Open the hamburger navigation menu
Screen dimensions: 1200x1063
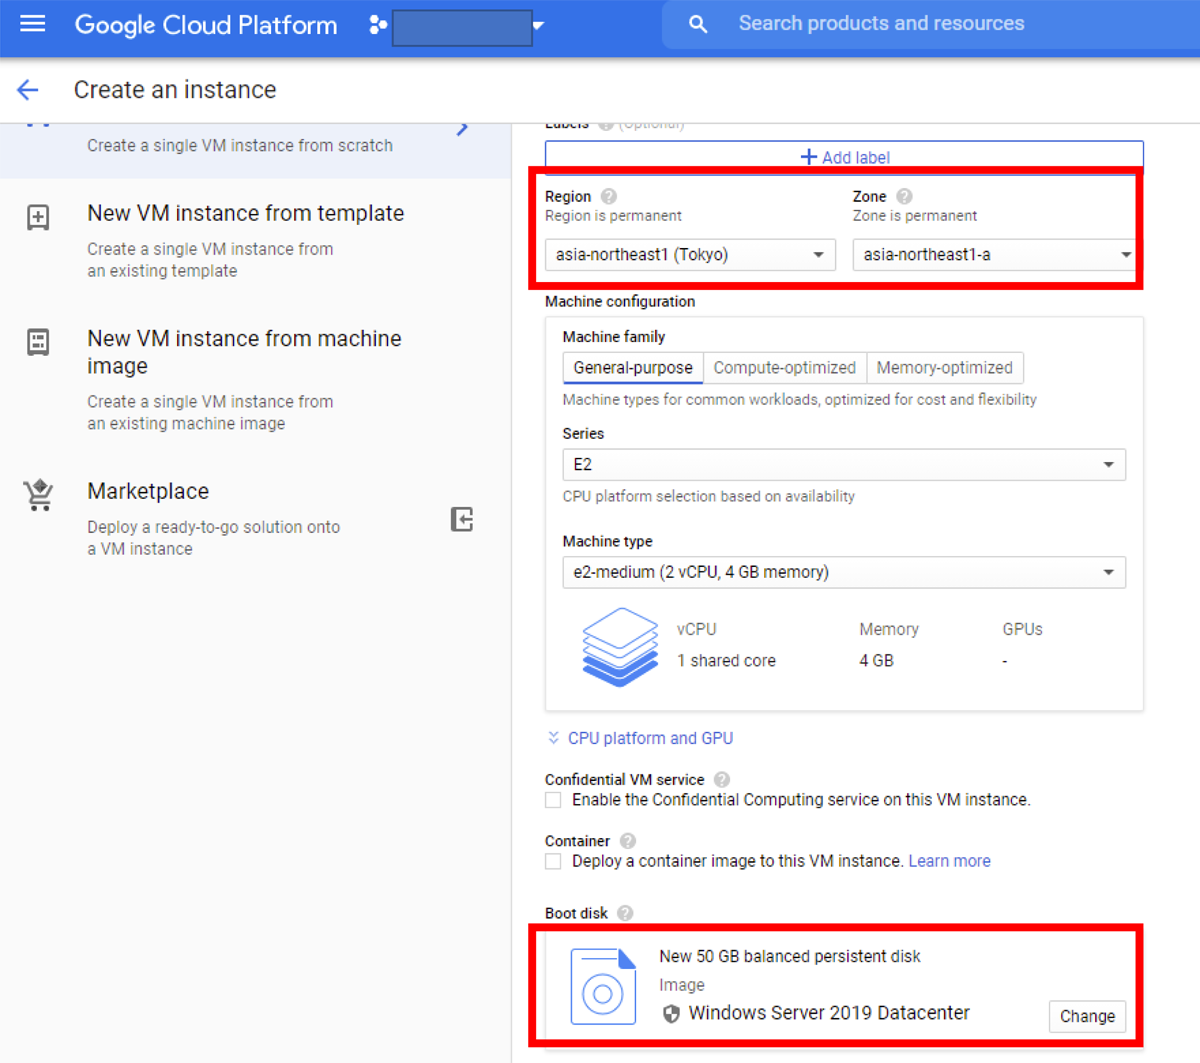33,24
